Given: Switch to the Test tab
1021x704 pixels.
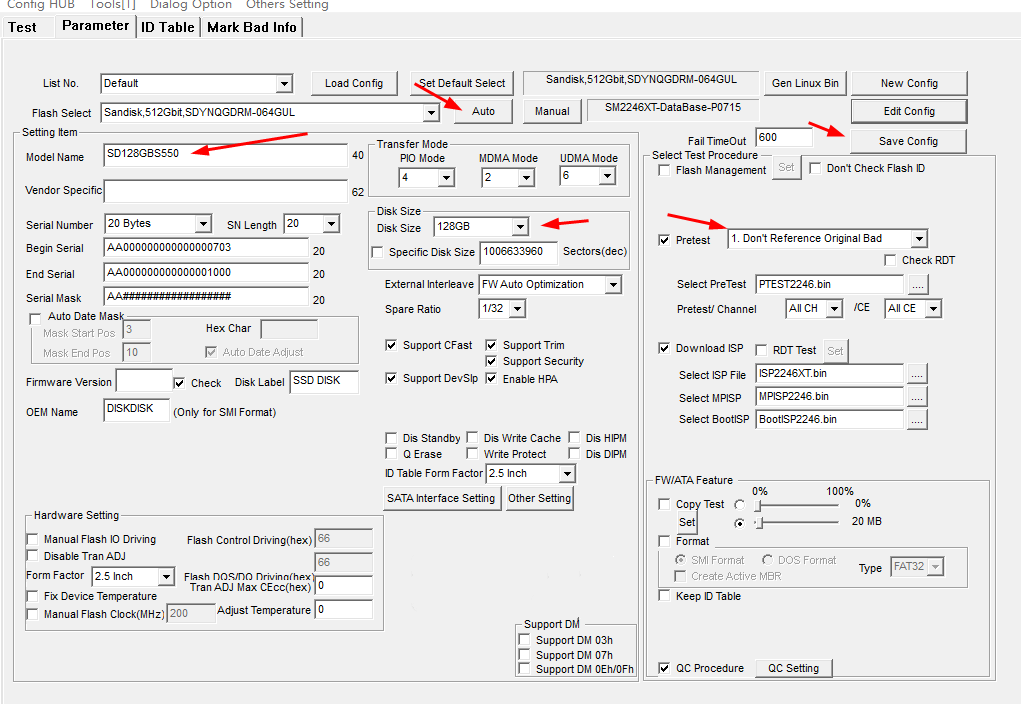Looking at the screenshot, I should (22, 27).
